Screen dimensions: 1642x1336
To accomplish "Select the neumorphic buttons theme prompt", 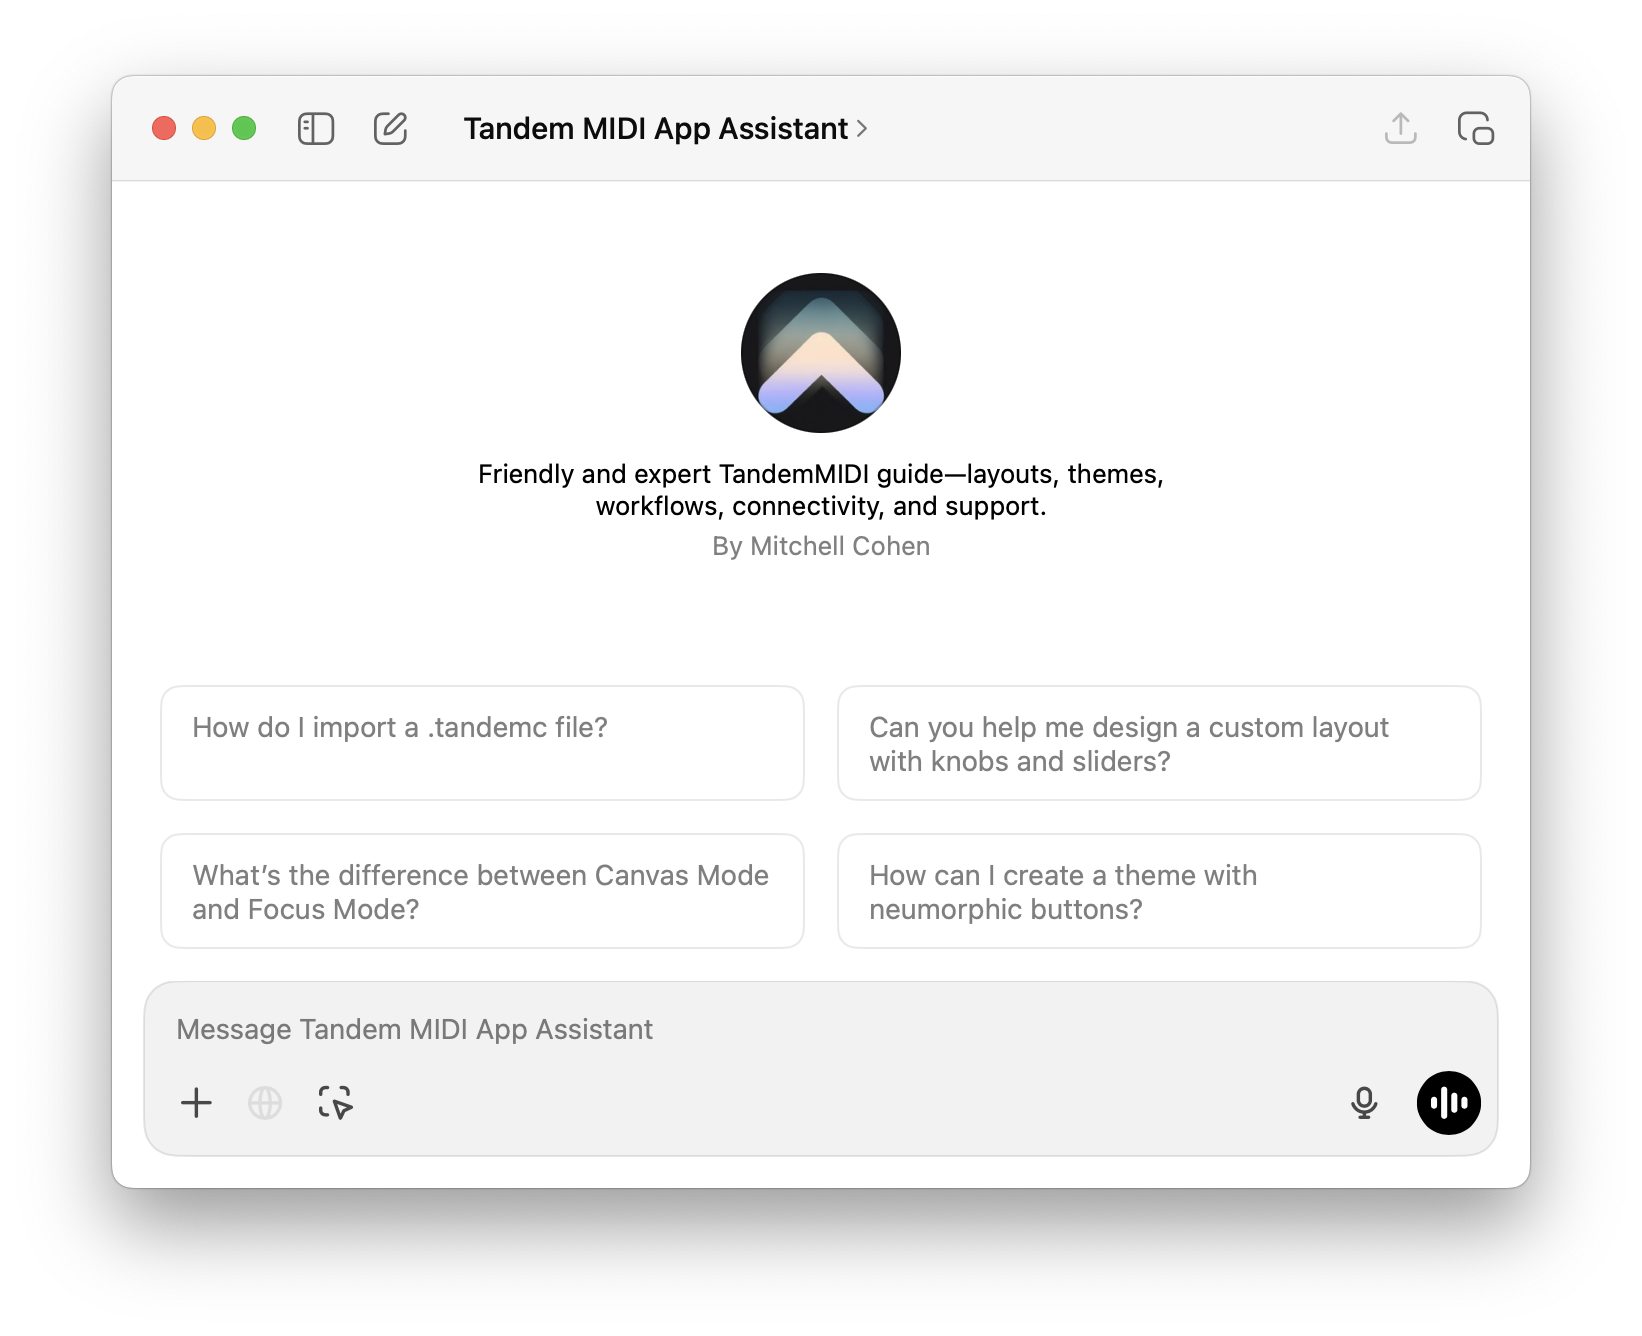I will pyautogui.click(x=1158, y=891).
